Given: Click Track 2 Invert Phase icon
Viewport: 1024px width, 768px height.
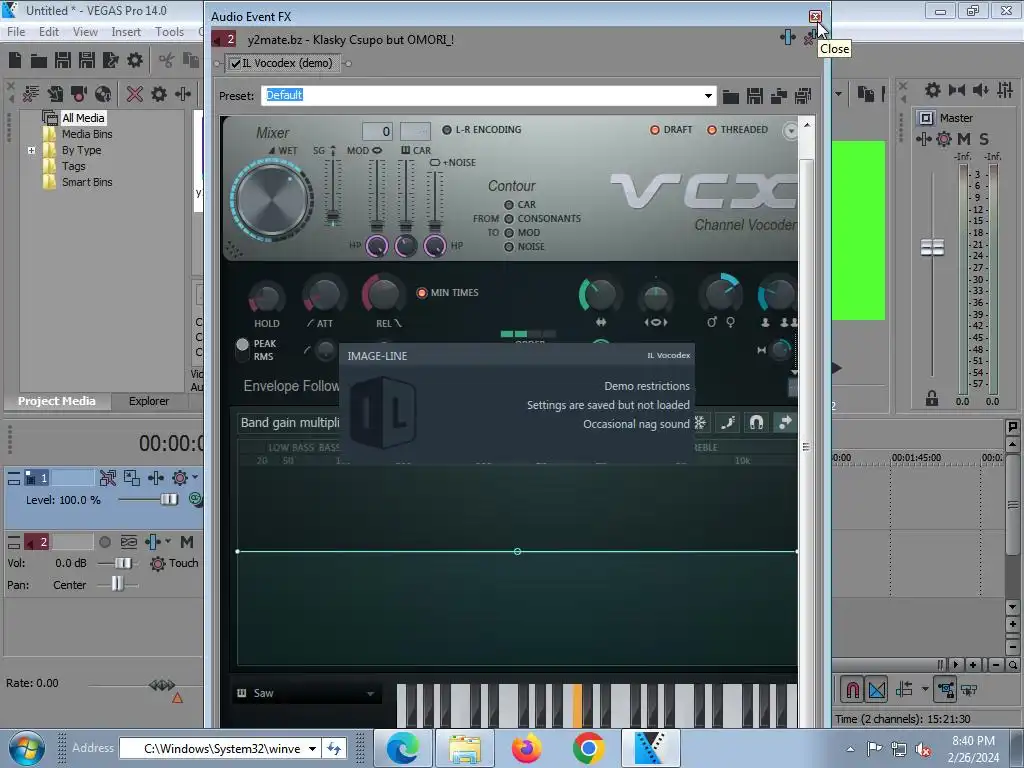Looking at the screenshot, I should [x=129, y=541].
